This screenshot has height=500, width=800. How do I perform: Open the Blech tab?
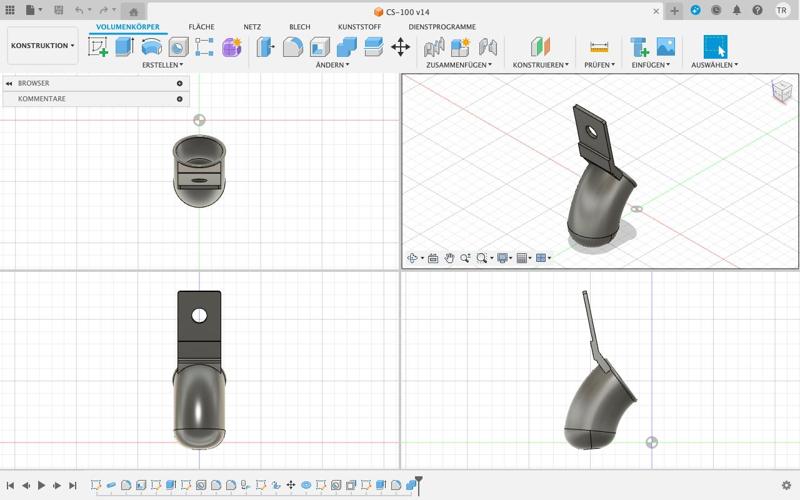pyautogui.click(x=299, y=27)
